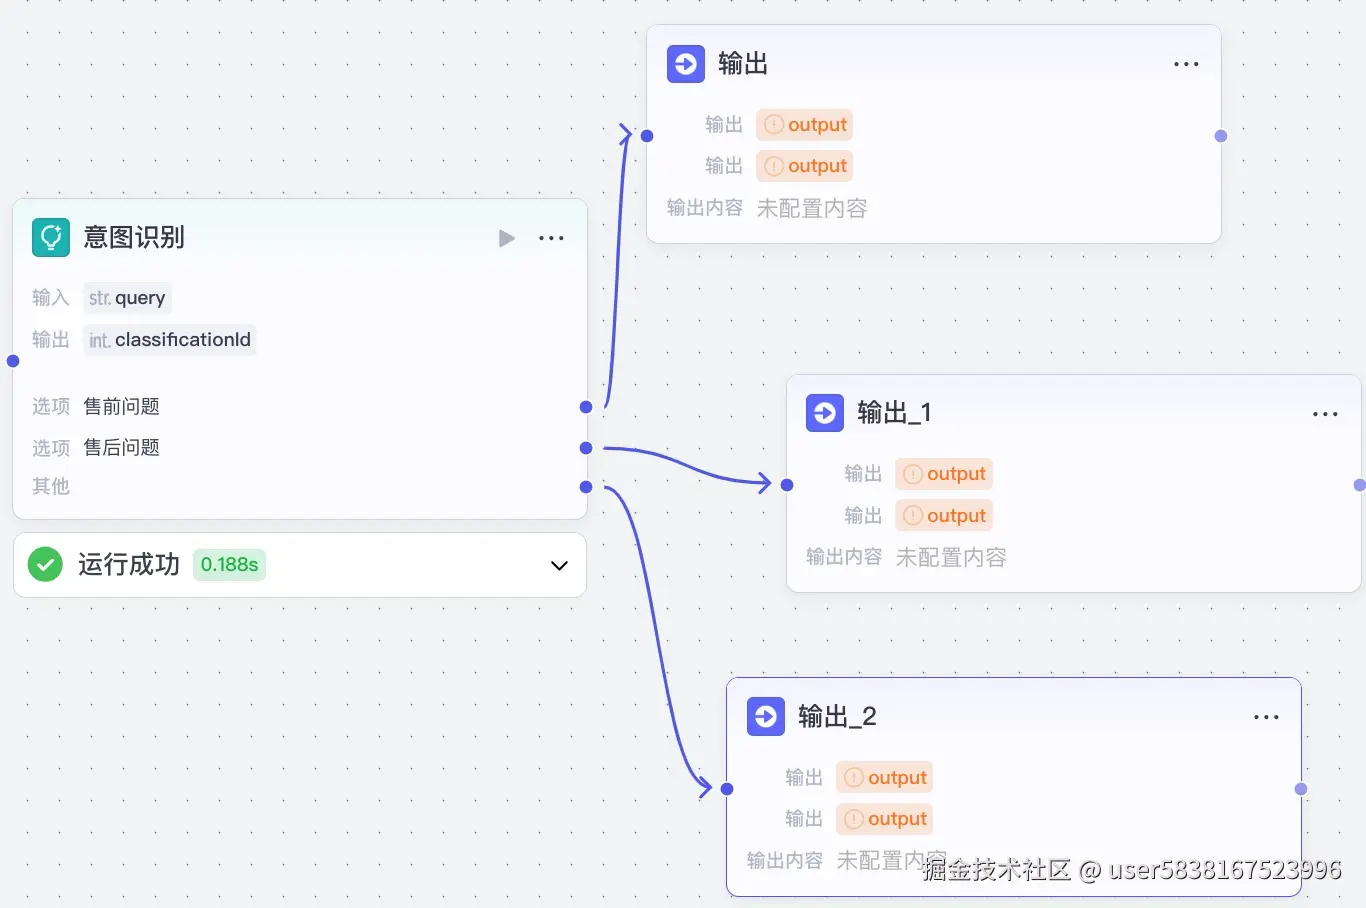Click the 其他 output connection port
Screen dimensions: 1366x908
[586, 487]
